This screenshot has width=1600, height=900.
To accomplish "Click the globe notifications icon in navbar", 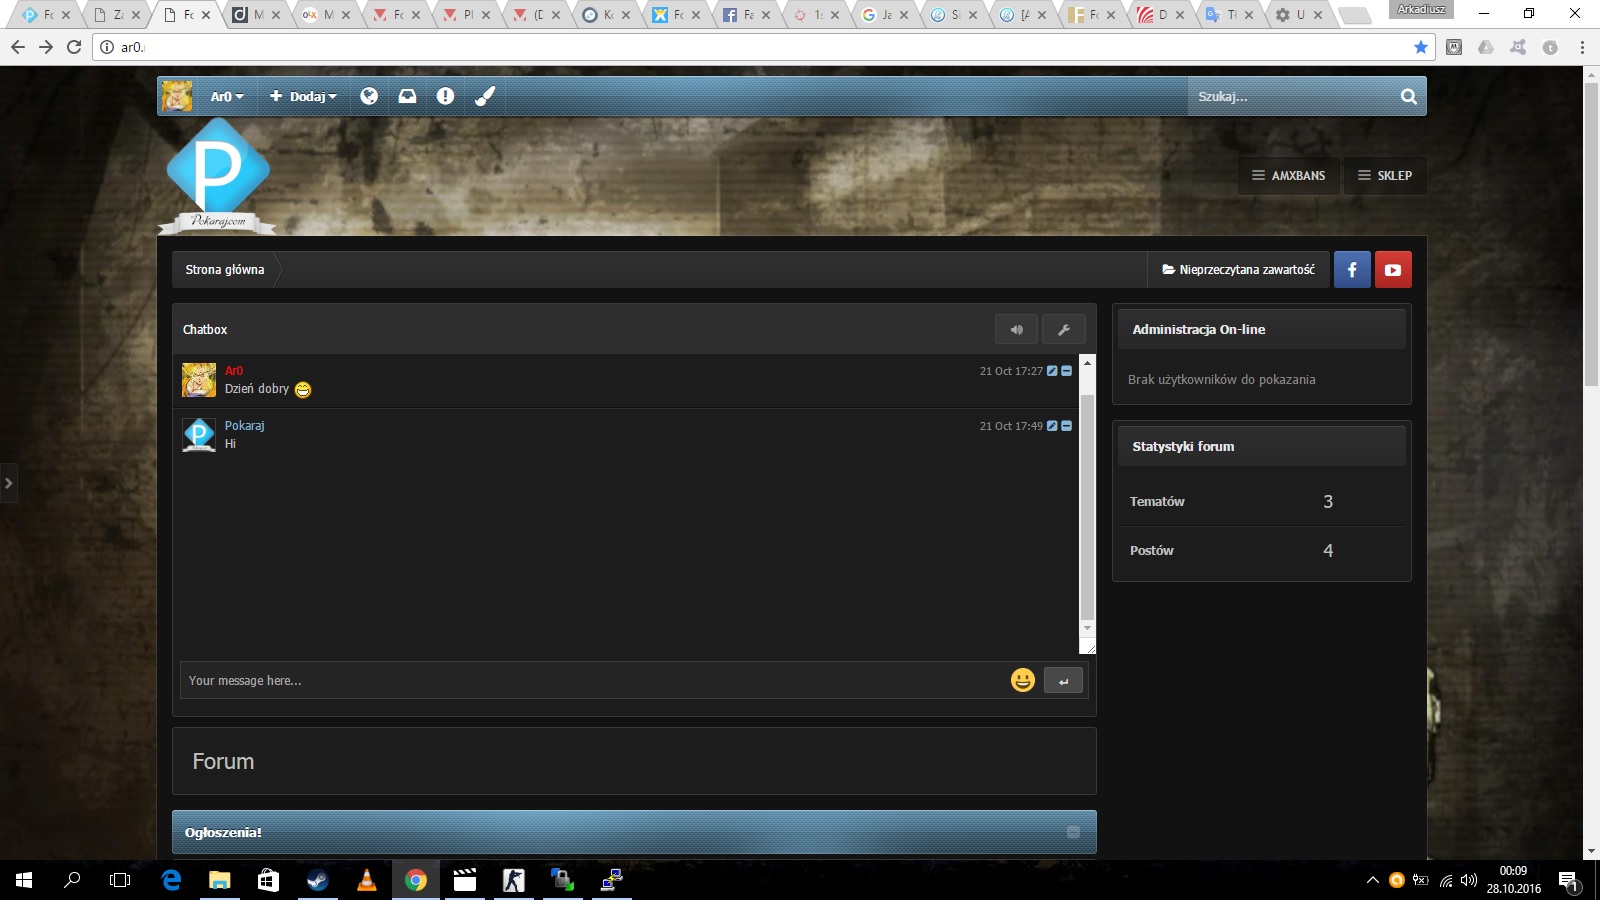I will [369, 96].
